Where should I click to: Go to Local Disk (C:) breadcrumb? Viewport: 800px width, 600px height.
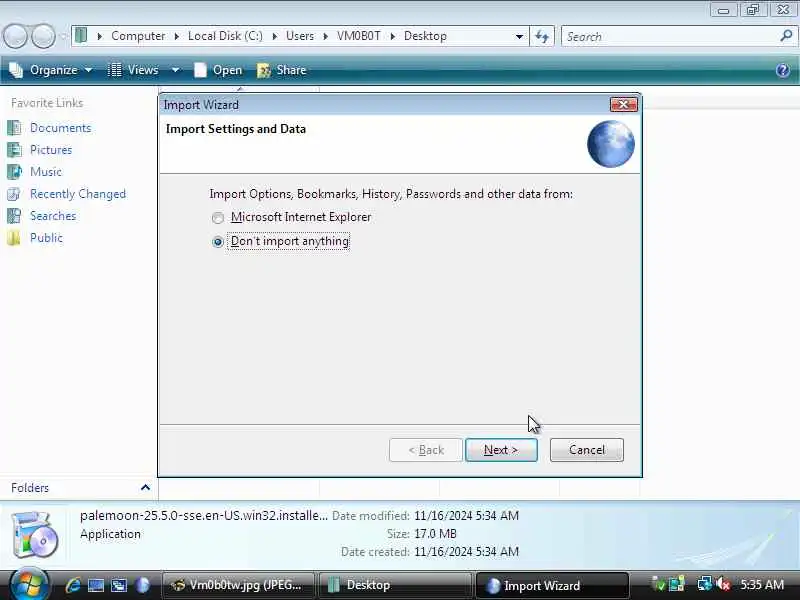pos(226,36)
